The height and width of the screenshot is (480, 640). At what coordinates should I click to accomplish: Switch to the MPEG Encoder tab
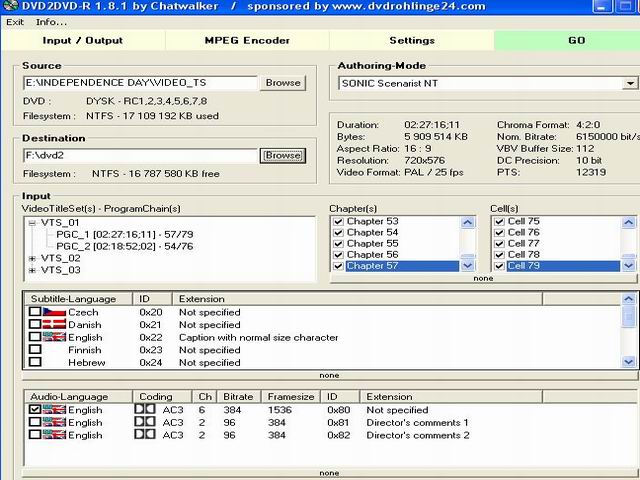pyautogui.click(x=247, y=40)
